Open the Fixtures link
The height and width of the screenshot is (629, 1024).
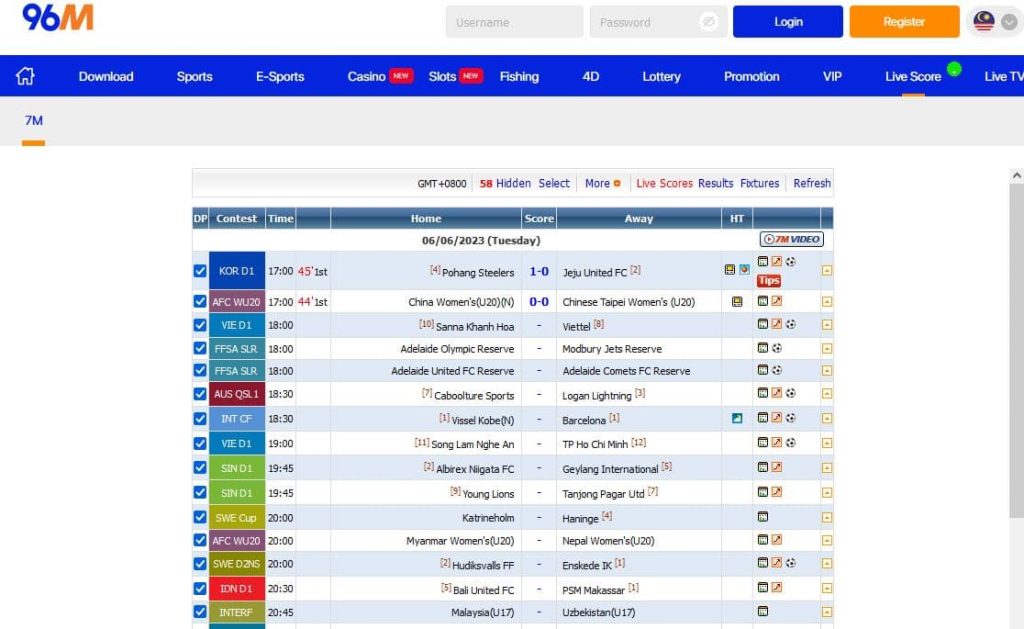[760, 184]
